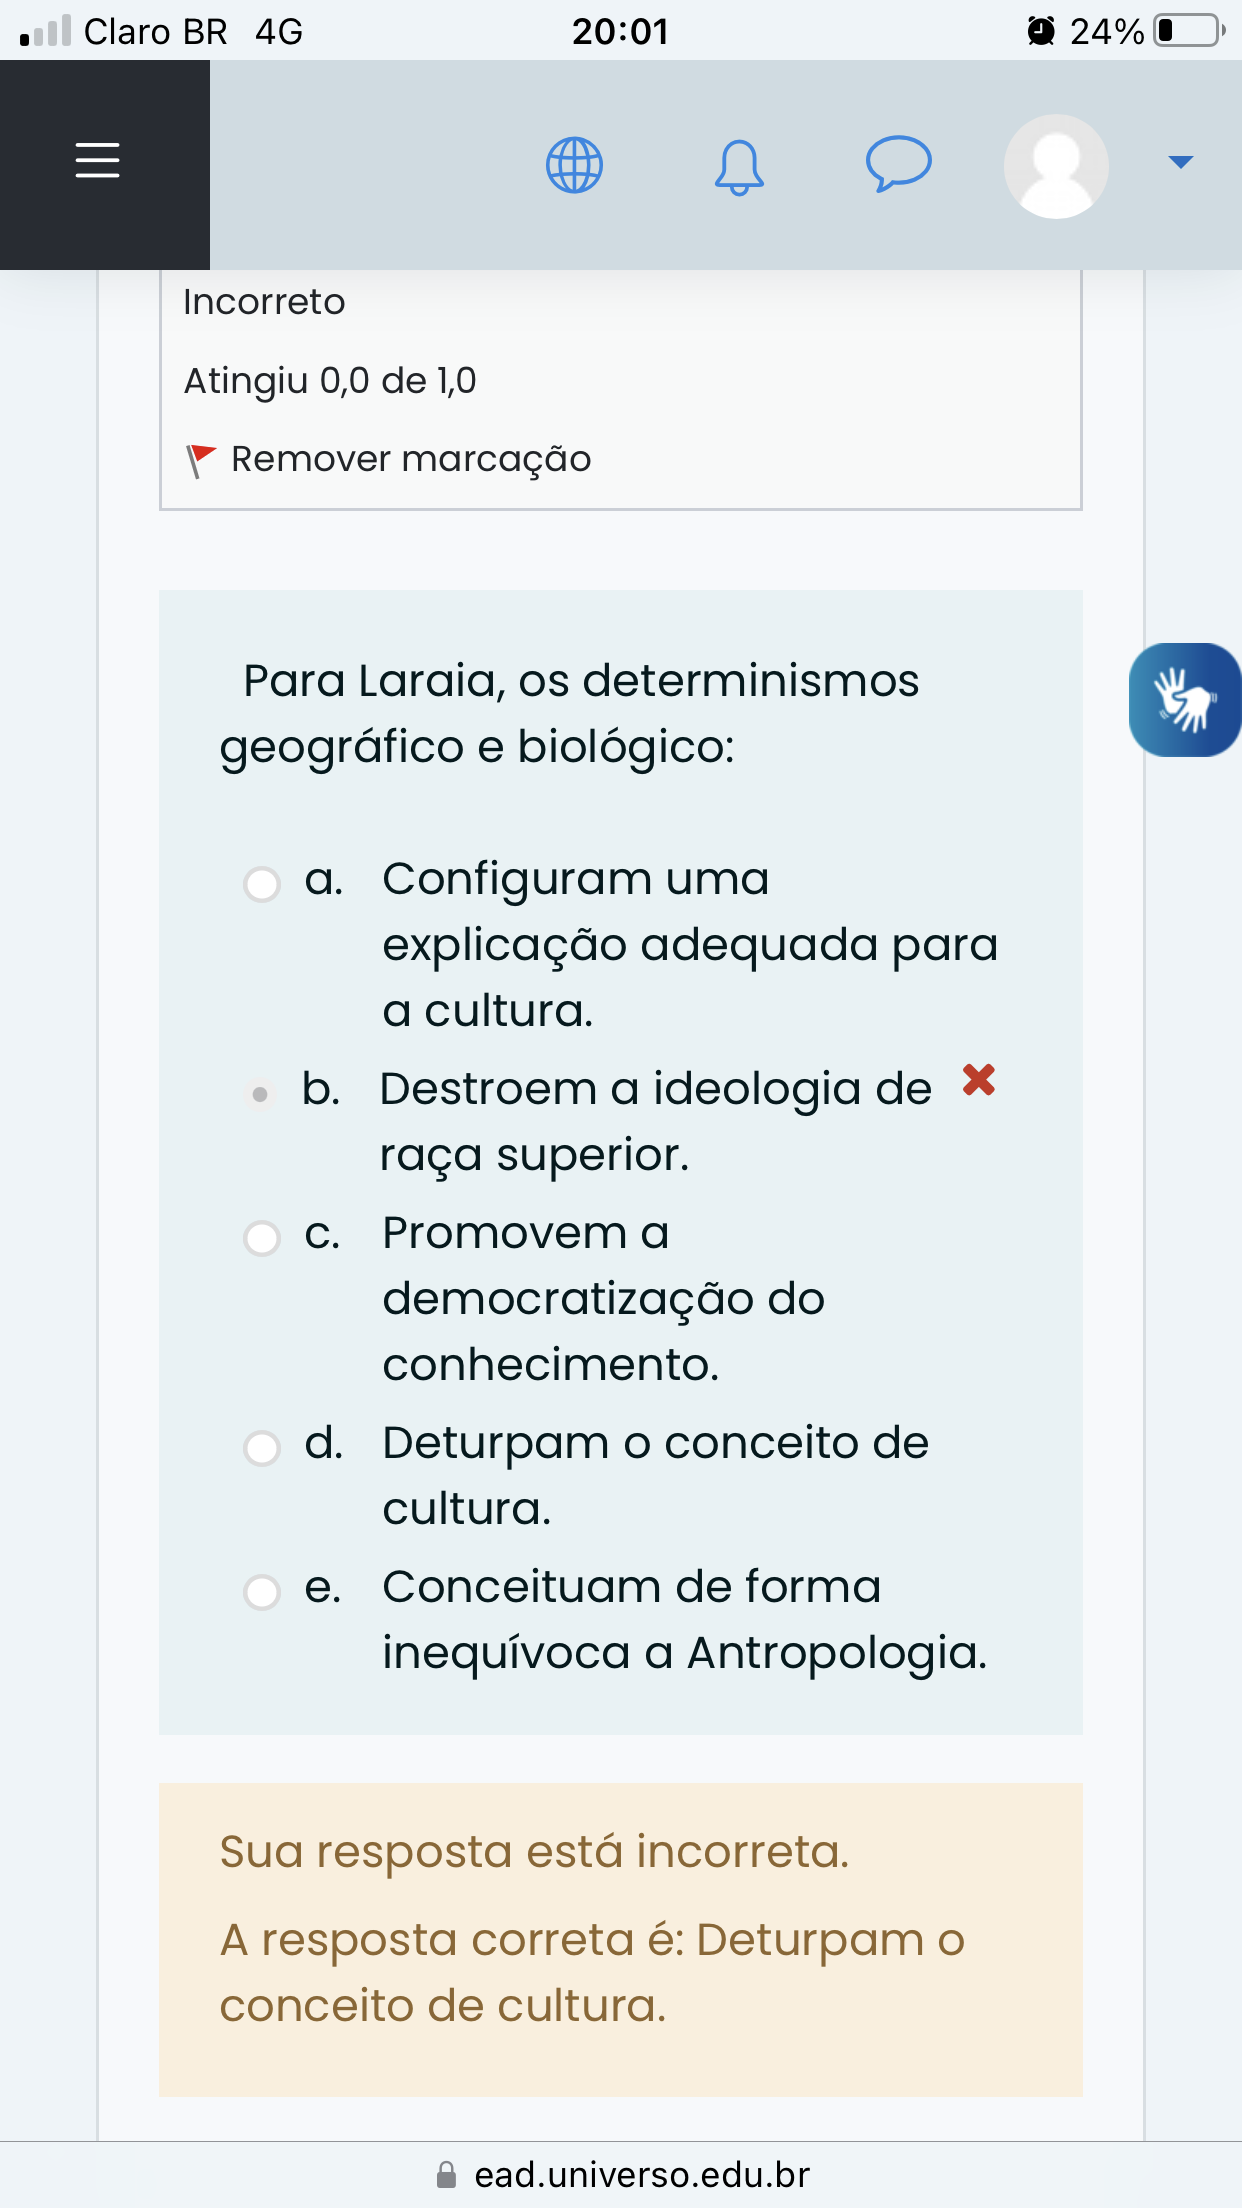
Task: Open the messages chat bubble
Action: [x=898, y=163]
